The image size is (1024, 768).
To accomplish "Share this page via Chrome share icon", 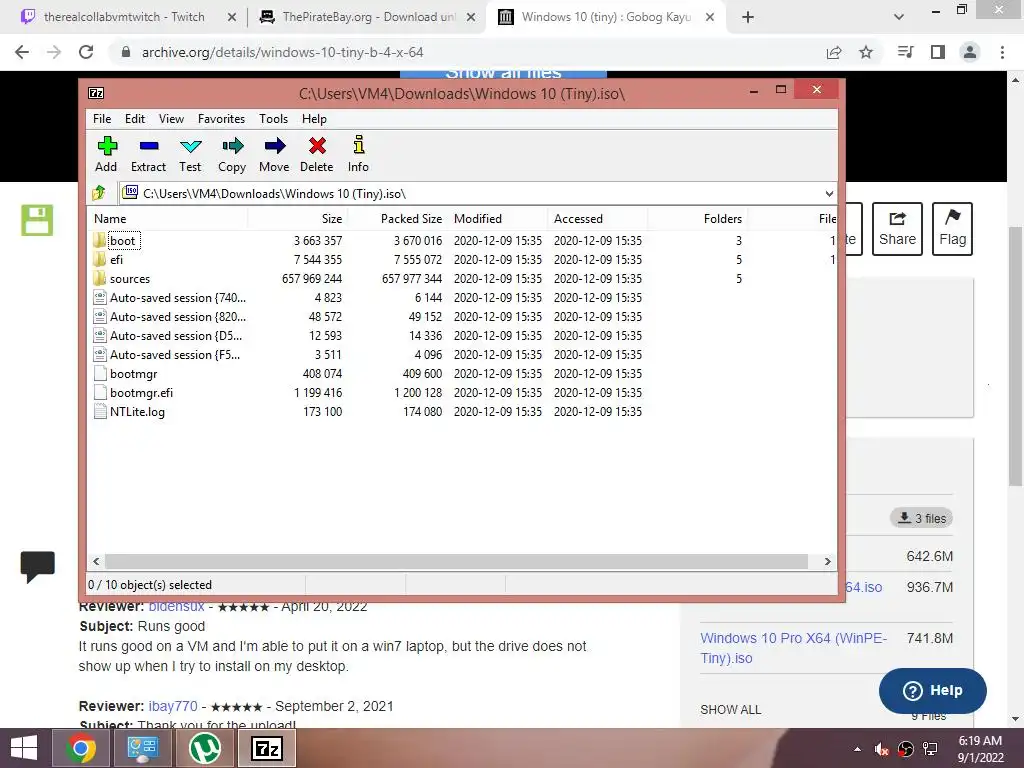I will pyautogui.click(x=834, y=52).
